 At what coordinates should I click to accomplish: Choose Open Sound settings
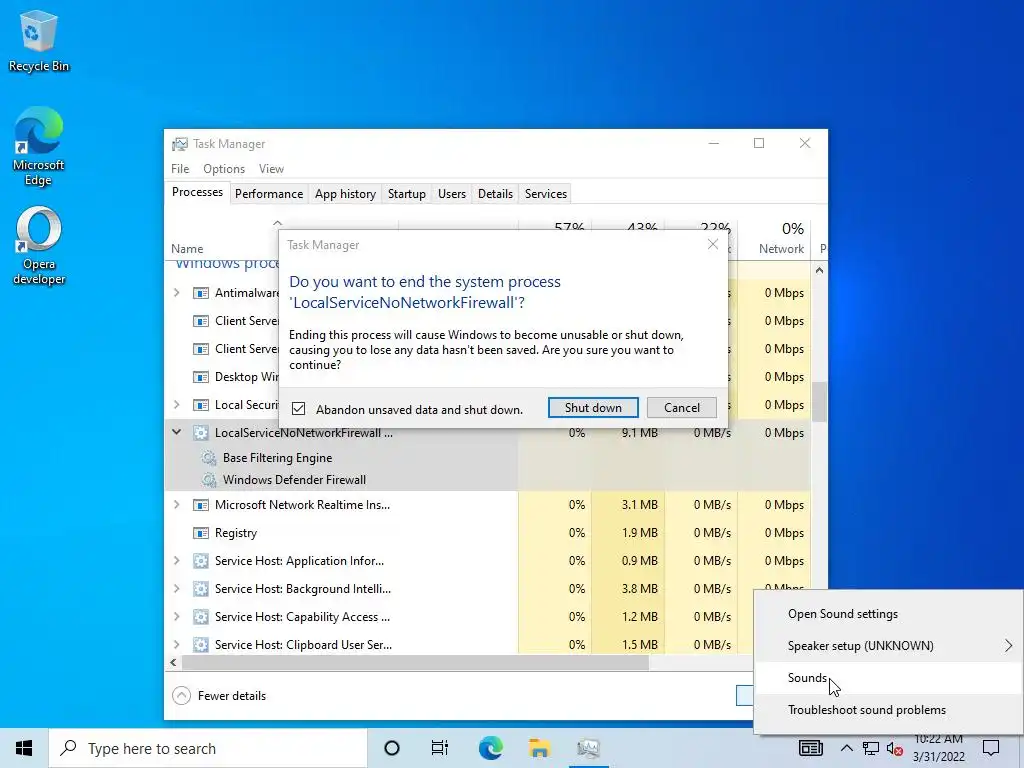889,614
